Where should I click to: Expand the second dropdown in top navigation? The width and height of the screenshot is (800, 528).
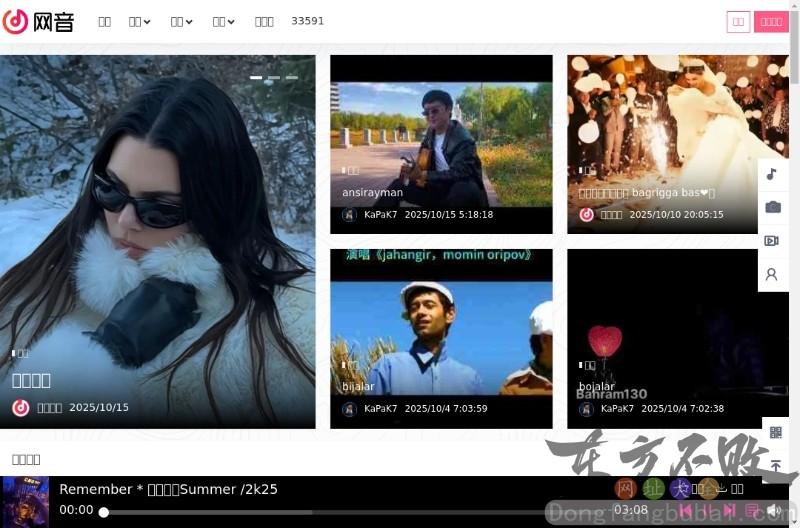(181, 21)
